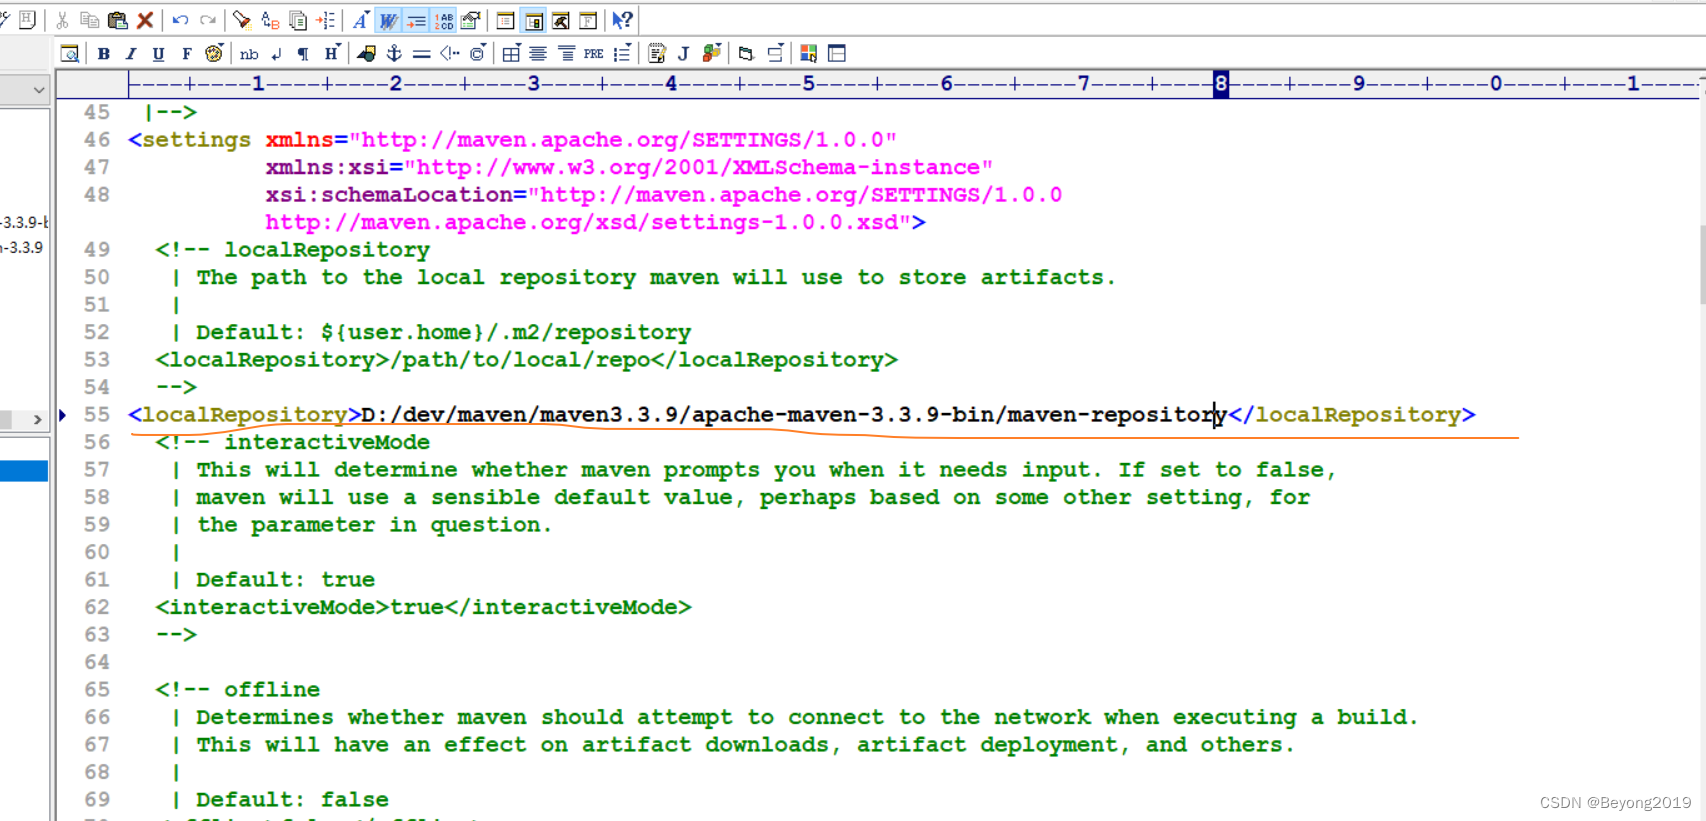Click the left panel scroll right arrow
The width and height of the screenshot is (1706, 821).
(37, 420)
